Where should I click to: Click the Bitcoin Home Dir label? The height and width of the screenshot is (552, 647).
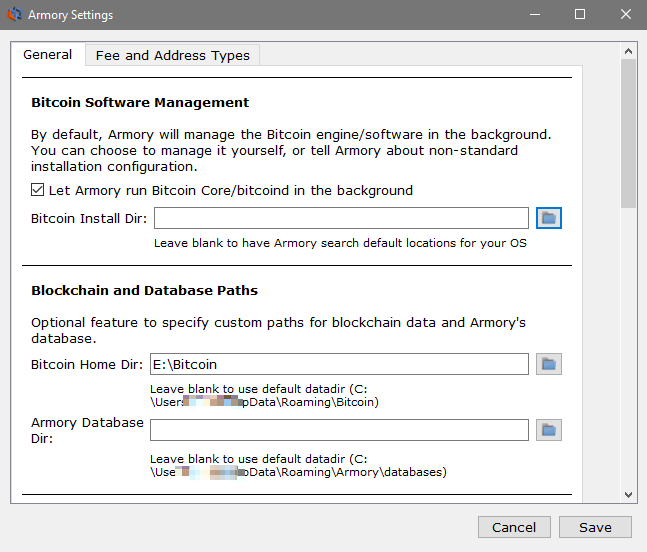point(87,364)
